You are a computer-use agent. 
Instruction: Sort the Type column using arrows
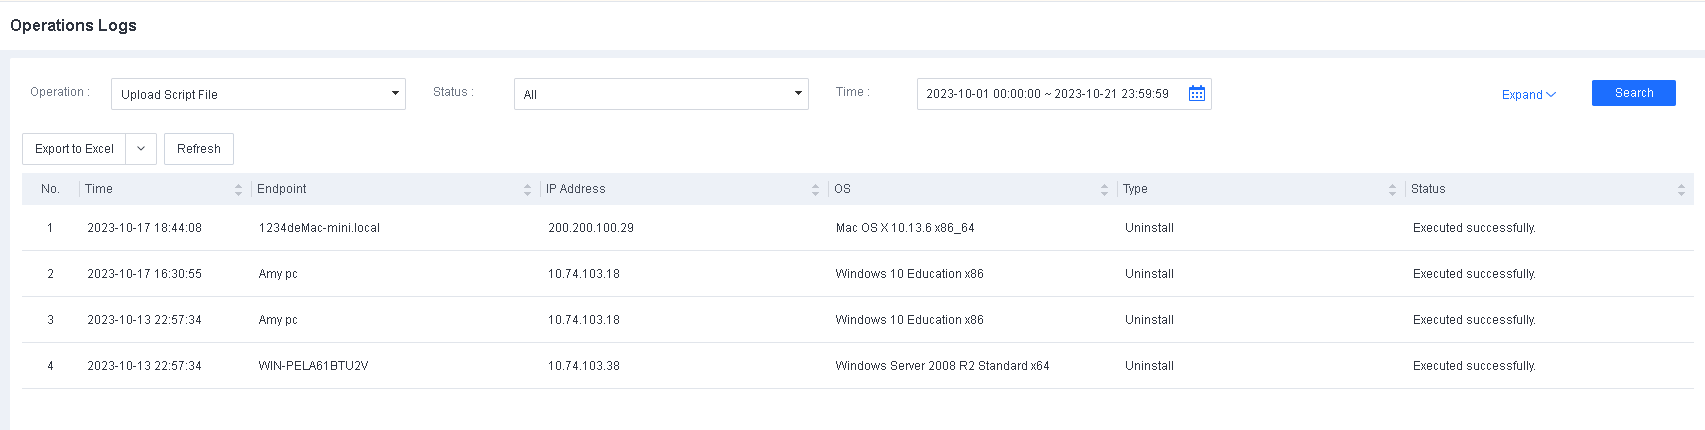[1392, 189]
